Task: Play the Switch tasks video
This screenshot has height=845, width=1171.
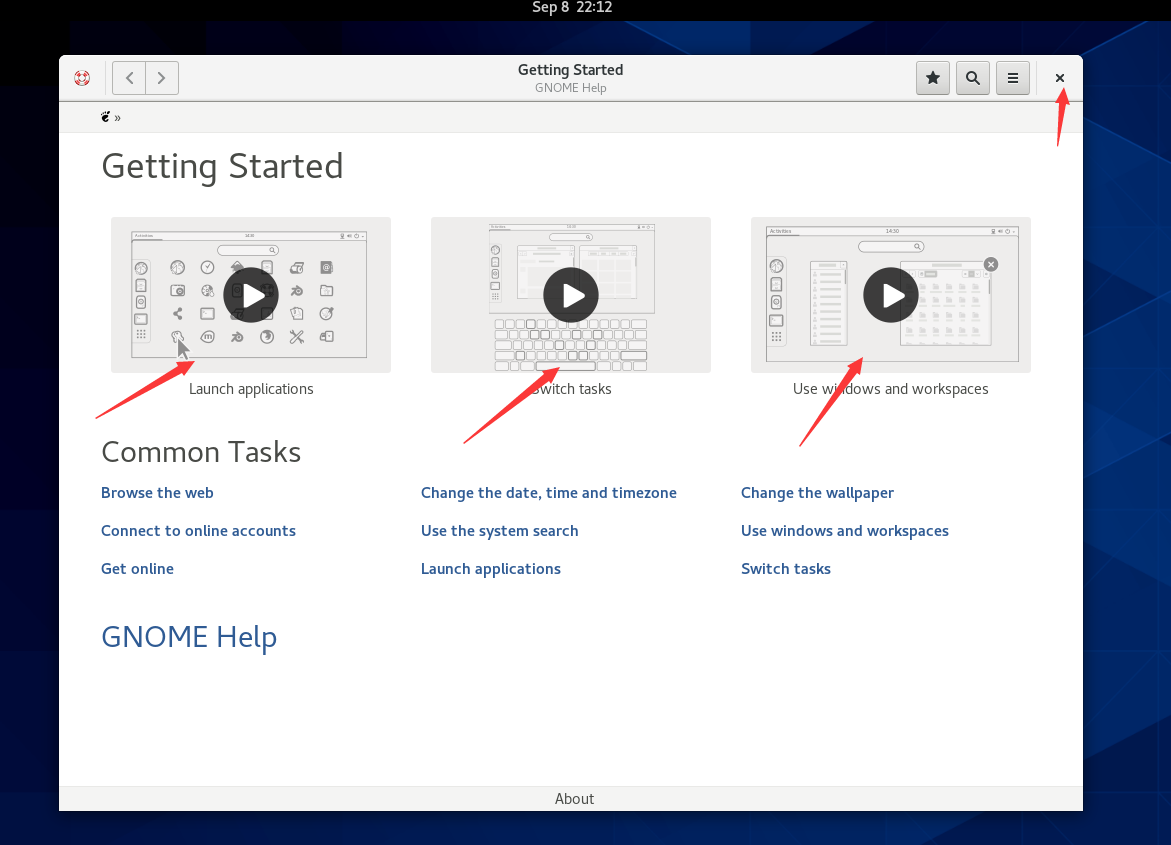Action: pos(571,295)
